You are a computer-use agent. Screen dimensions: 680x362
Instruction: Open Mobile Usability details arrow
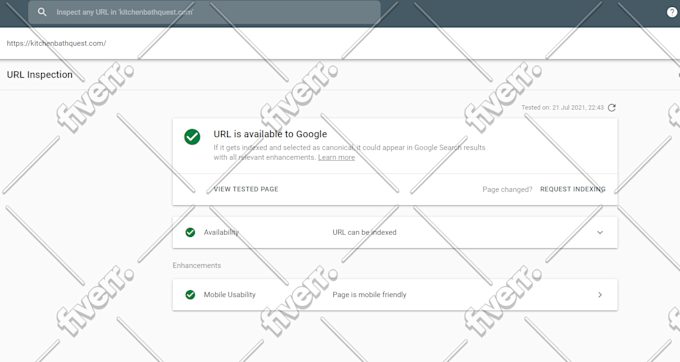pos(600,295)
